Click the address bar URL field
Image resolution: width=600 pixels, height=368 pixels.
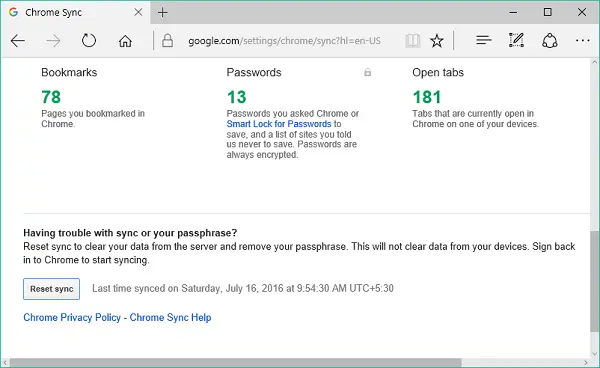[x=284, y=41]
